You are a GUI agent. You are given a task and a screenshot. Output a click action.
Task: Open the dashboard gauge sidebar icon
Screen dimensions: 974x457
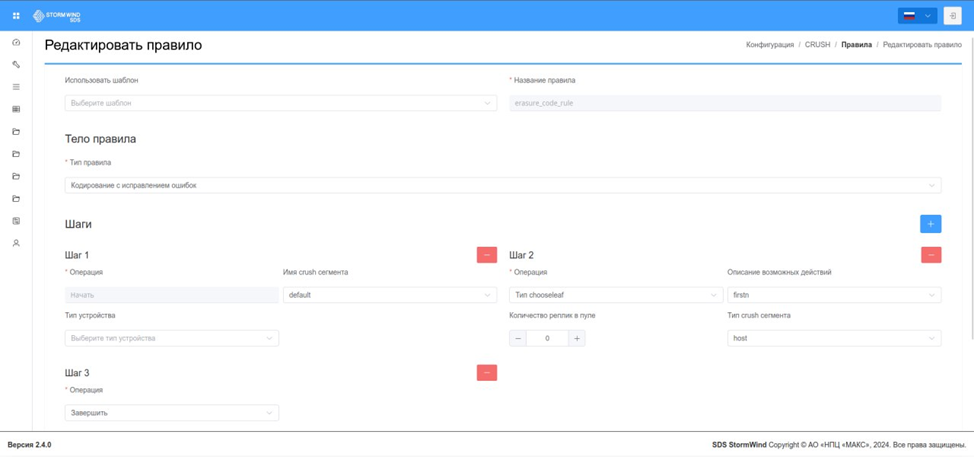coord(16,42)
